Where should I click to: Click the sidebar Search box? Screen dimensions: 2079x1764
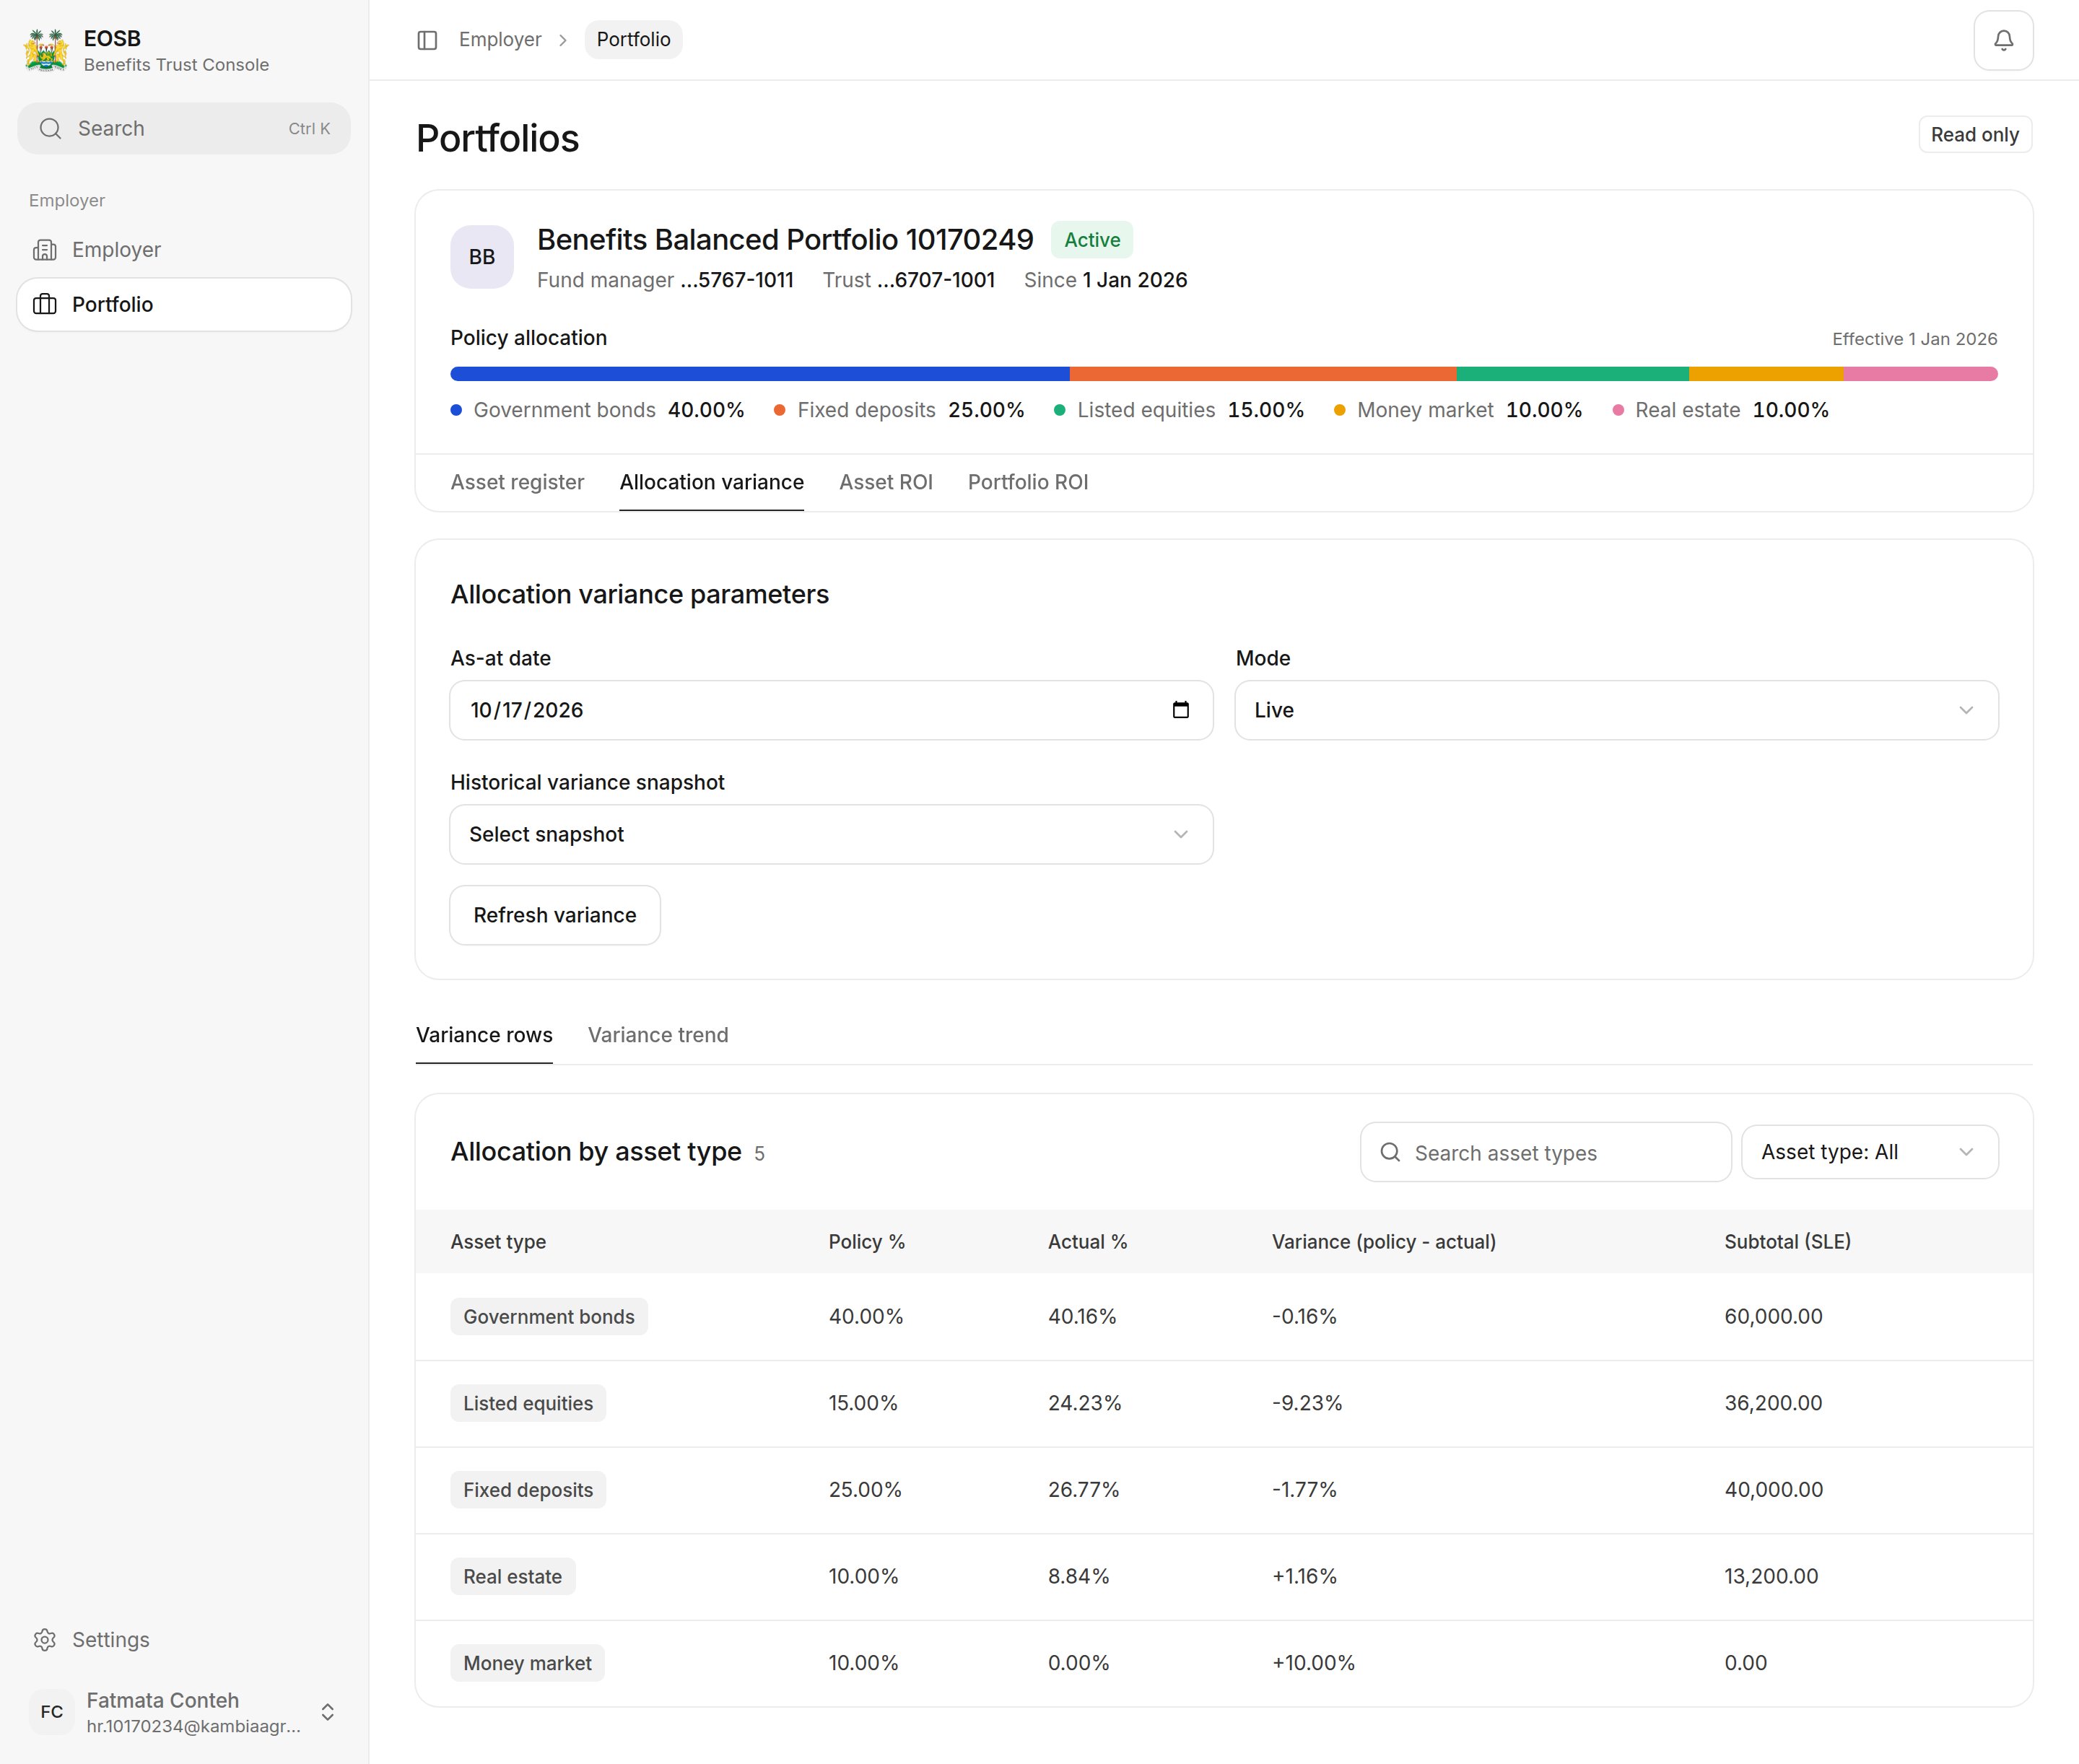[184, 129]
